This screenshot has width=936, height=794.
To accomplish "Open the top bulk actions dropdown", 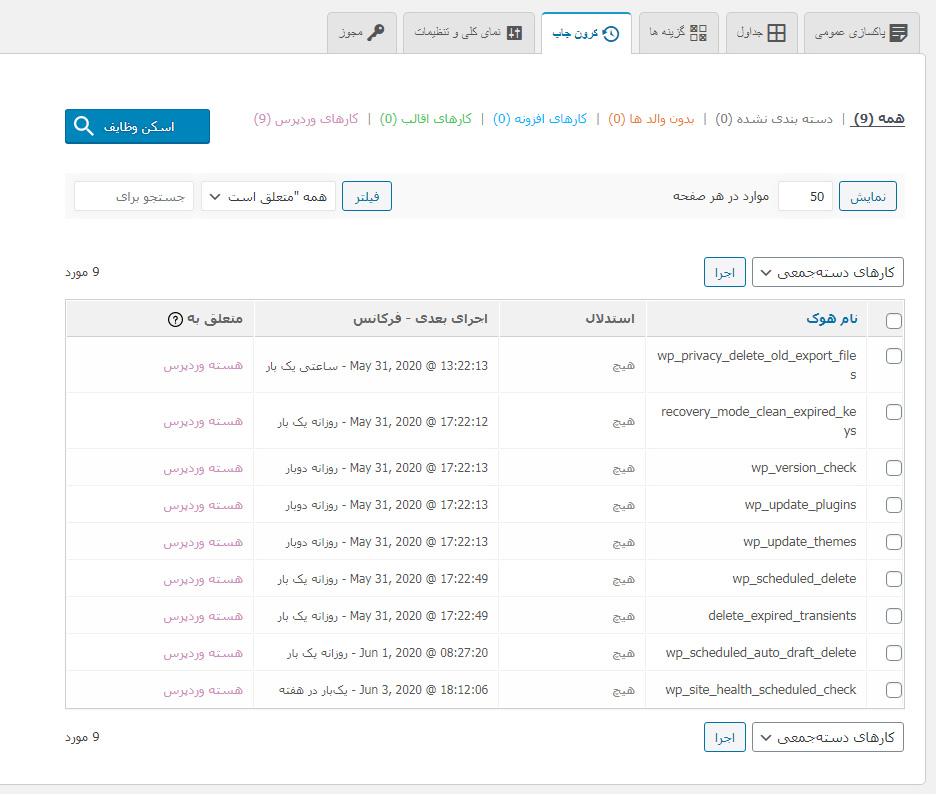I will (x=827, y=272).
